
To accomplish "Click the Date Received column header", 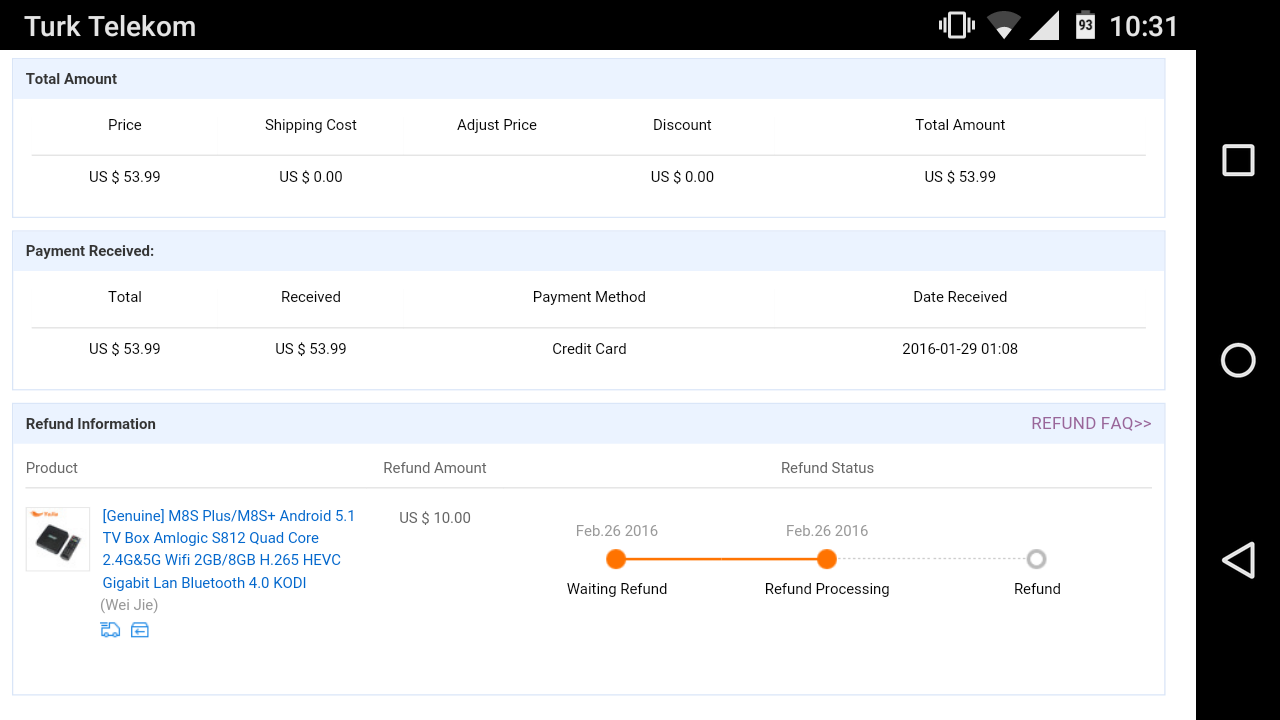I will (960, 297).
